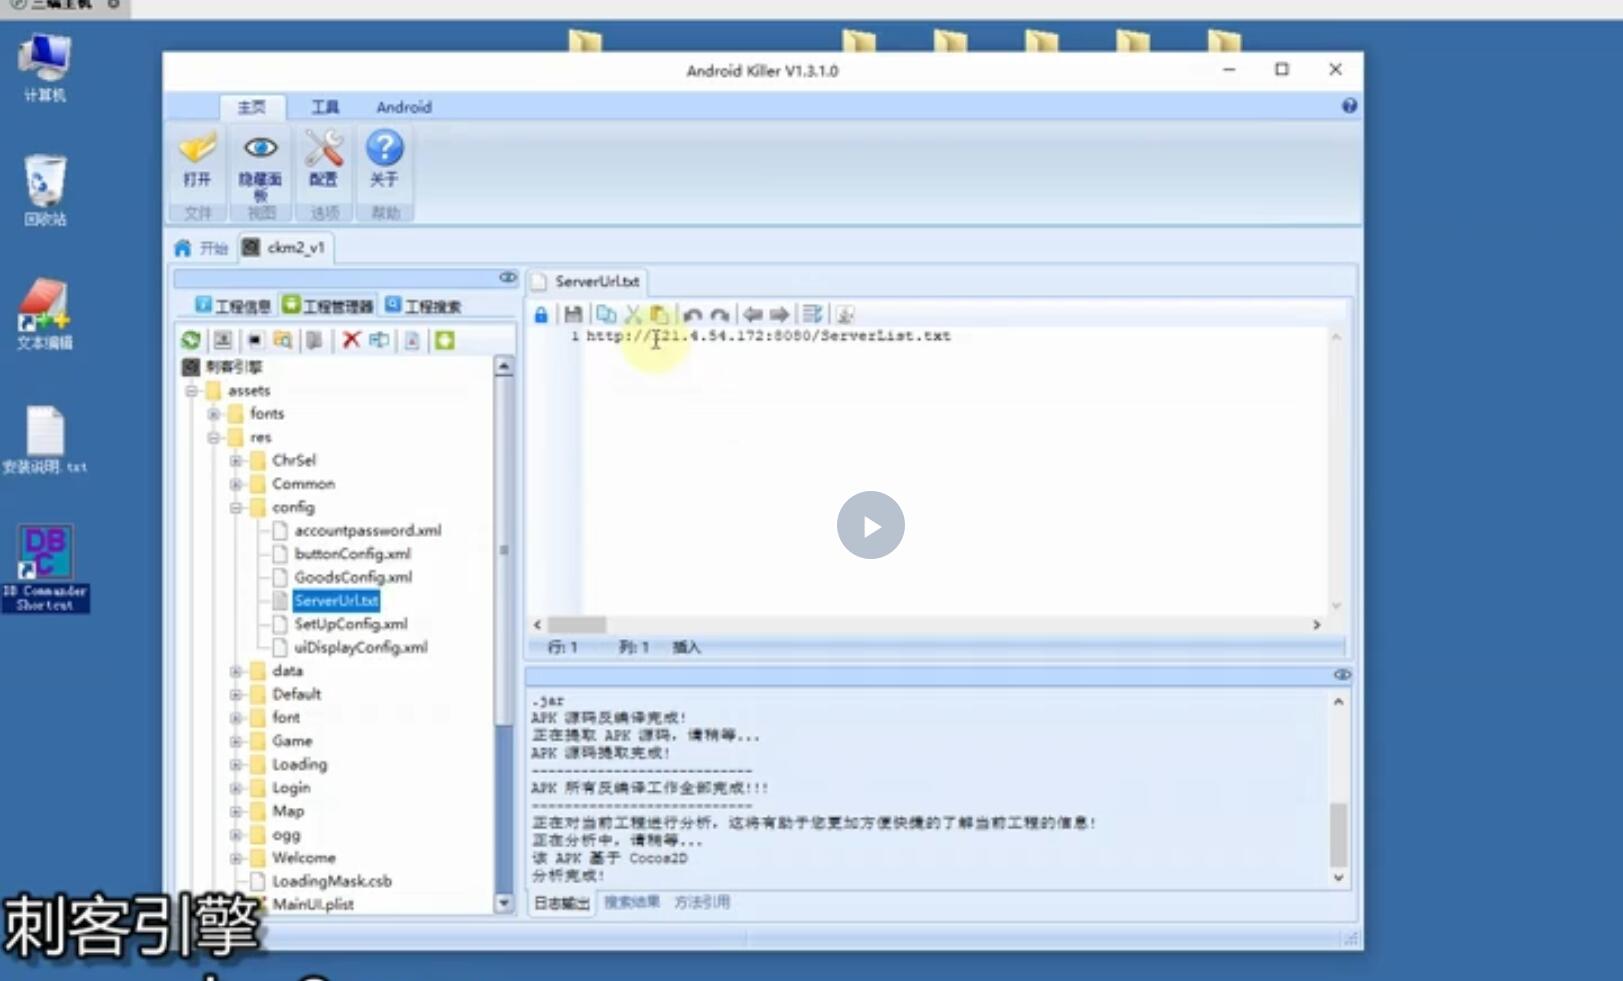Click the scissors cut icon
This screenshot has width=1623, height=981.
[x=632, y=315]
